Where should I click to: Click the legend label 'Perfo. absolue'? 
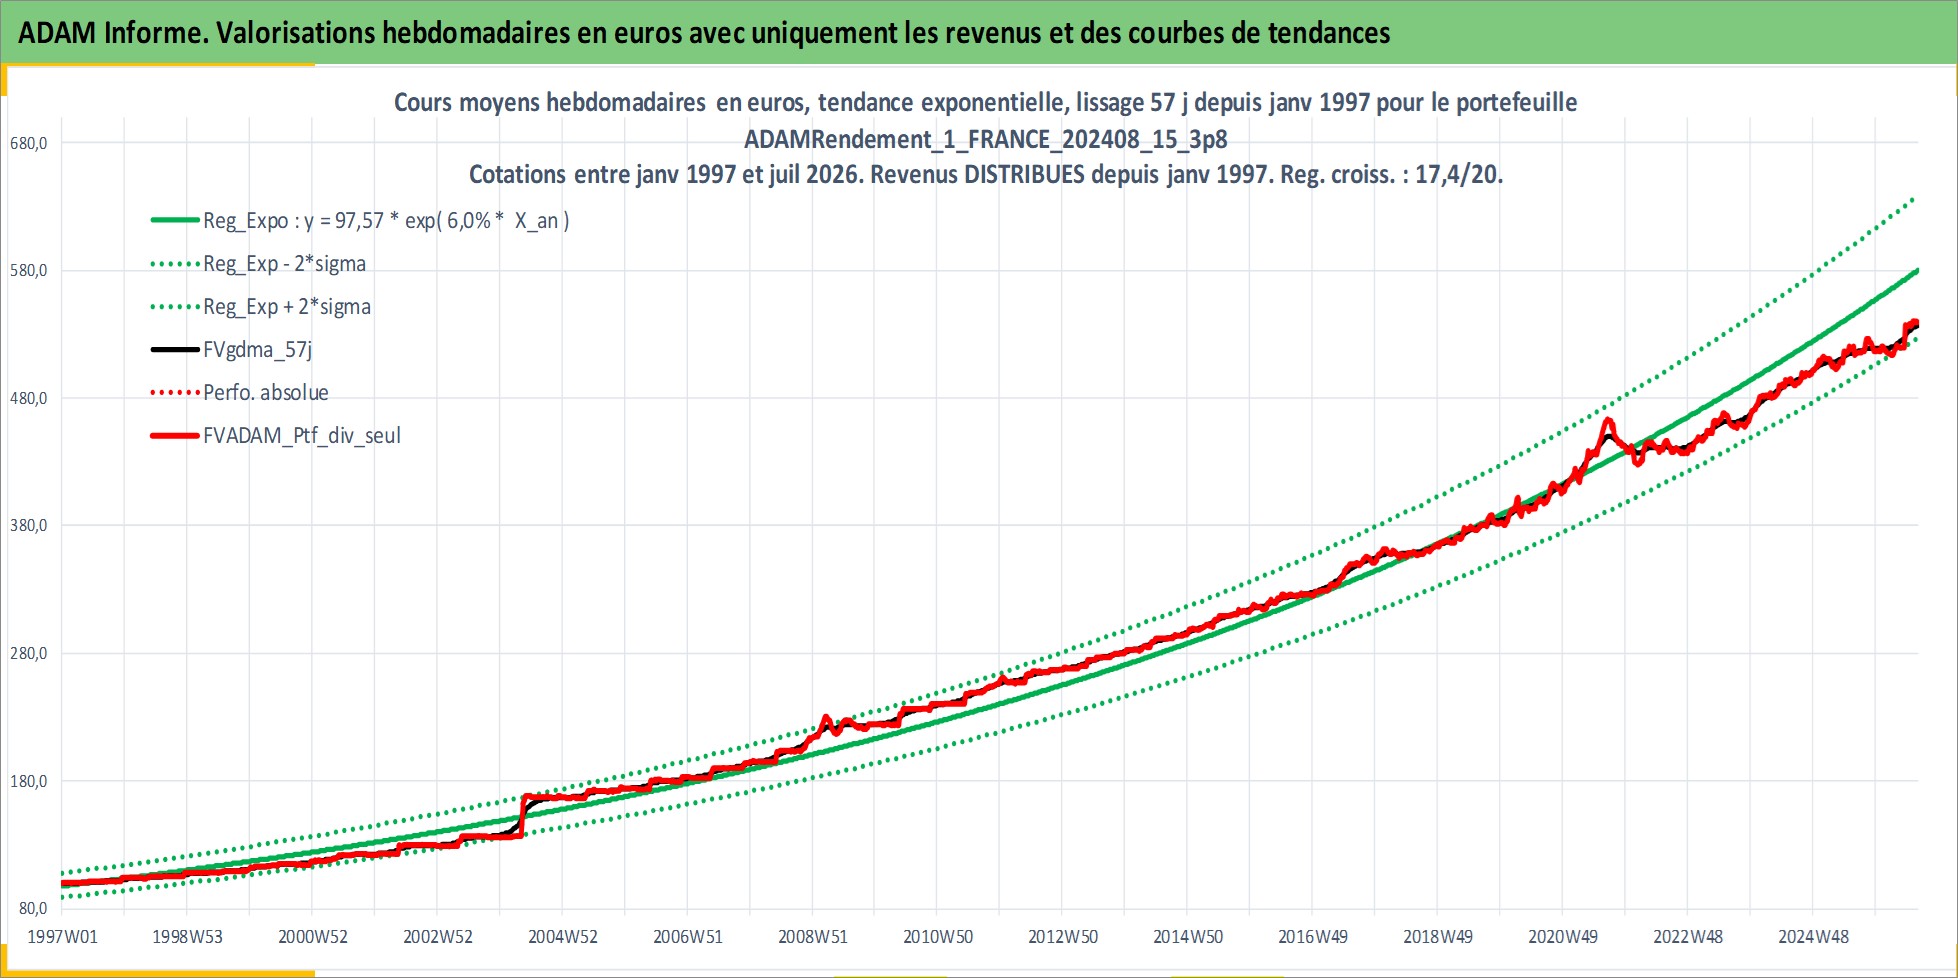pyautogui.click(x=266, y=393)
